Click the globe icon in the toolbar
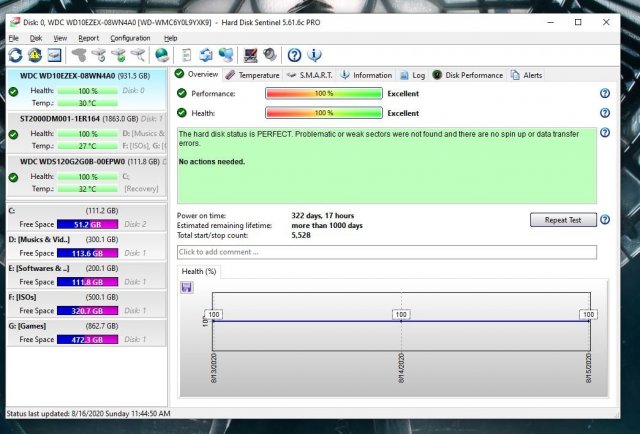The height and width of the screenshot is (434, 640). point(162,55)
